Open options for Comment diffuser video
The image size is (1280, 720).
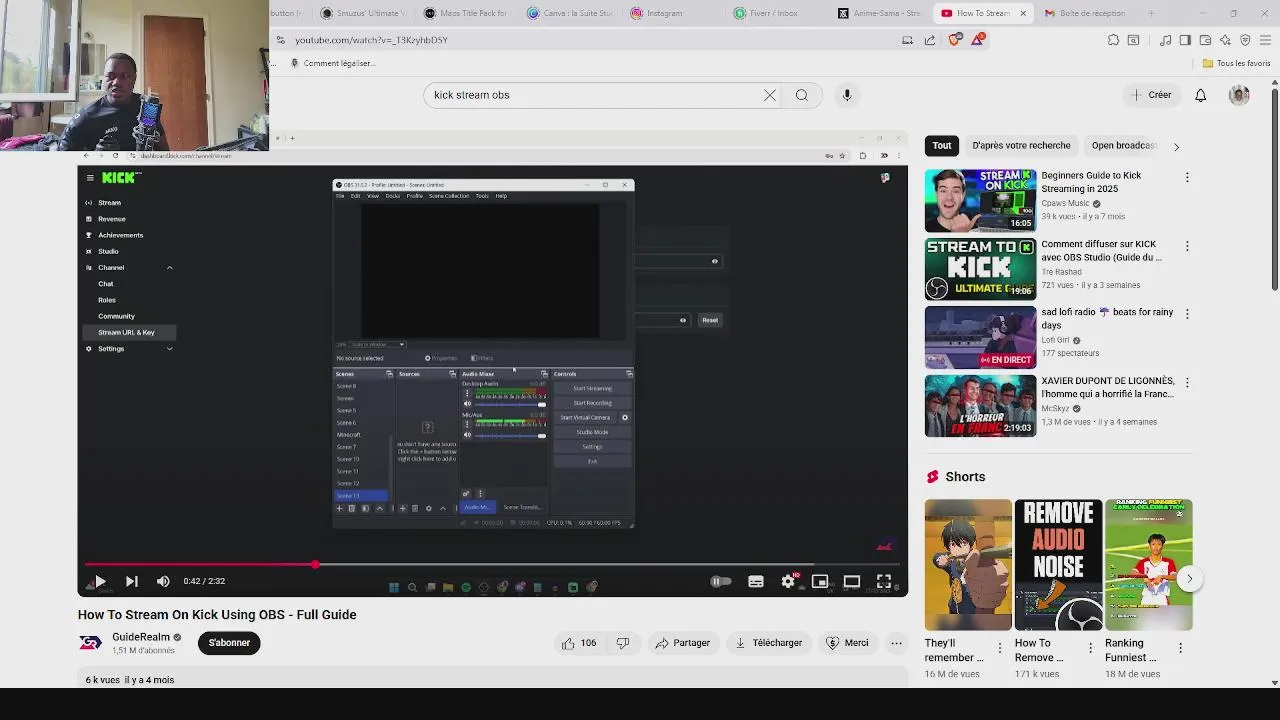point(1187,246)
